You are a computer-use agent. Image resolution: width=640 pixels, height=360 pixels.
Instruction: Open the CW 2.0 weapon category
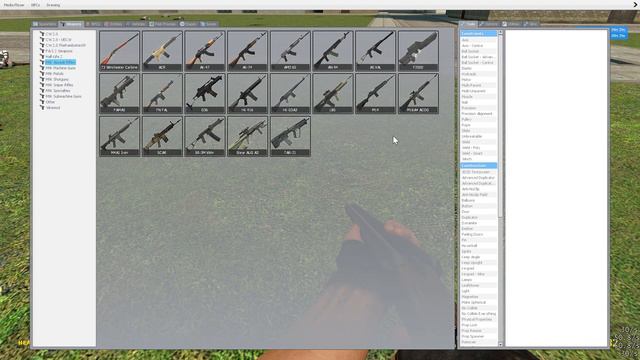tap(51, 34)
